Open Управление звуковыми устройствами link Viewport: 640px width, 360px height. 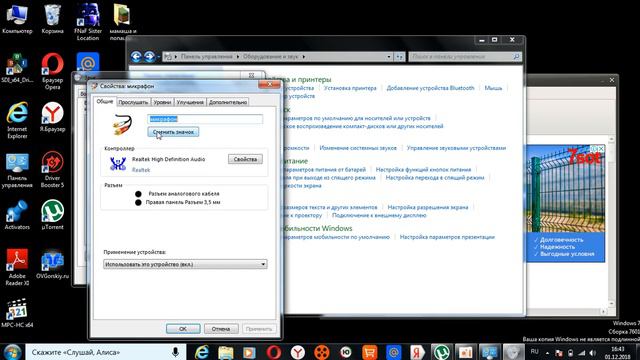456,148
